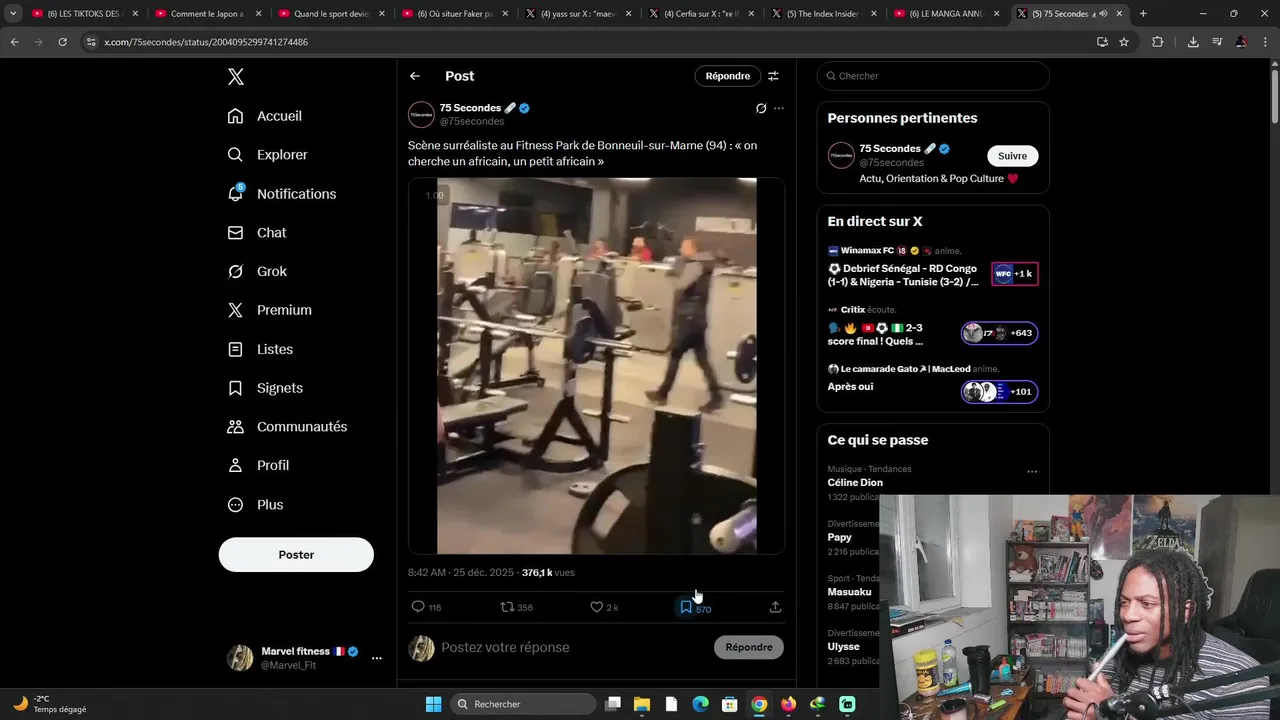The height and width of the screenshot is (720, 1280).
Task: Bookmark this page with star icon
Action: [1124, 42]
